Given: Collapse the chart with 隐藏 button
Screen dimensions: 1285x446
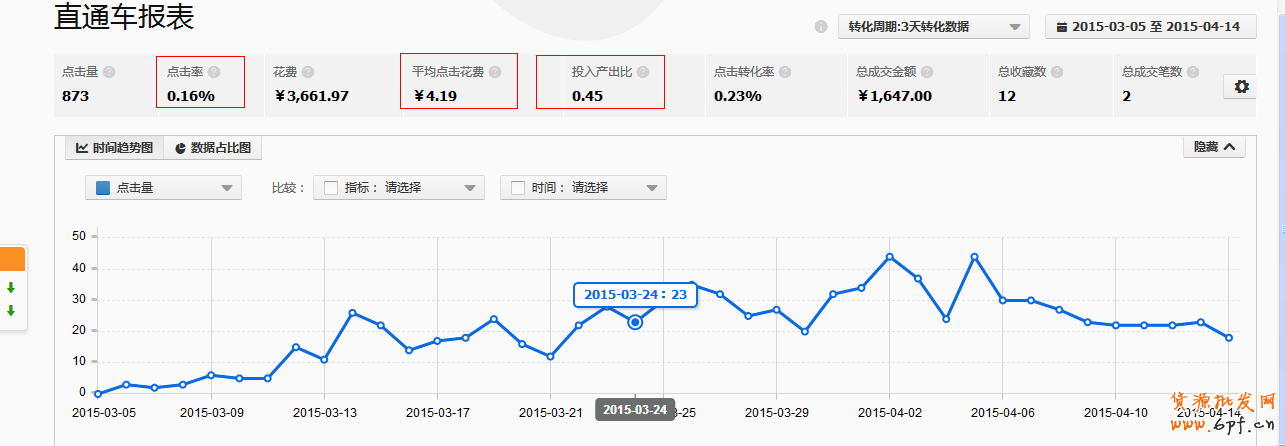Looking at the screenshot, I should [1214, 147].
